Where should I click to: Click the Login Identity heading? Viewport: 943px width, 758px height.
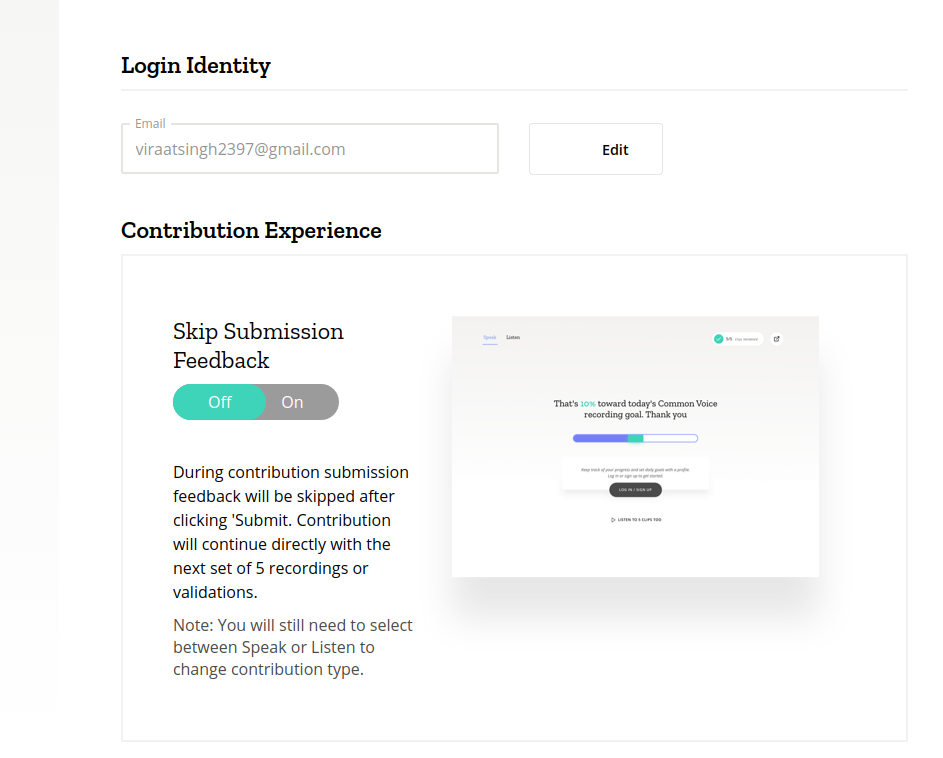coord(195,65)
